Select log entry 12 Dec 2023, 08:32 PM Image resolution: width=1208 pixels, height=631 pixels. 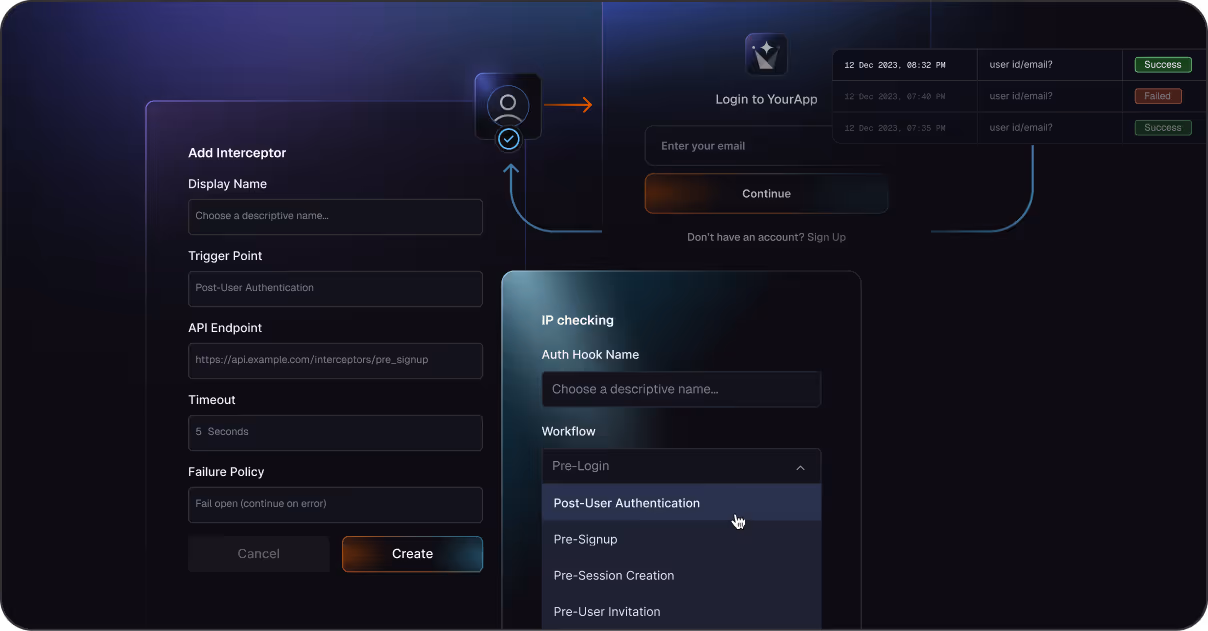[895, 65]
